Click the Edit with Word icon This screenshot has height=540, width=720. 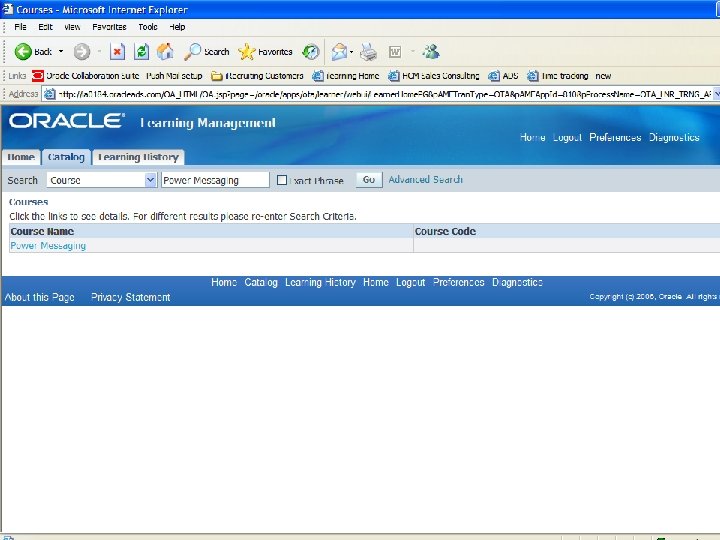coord(395,52)
